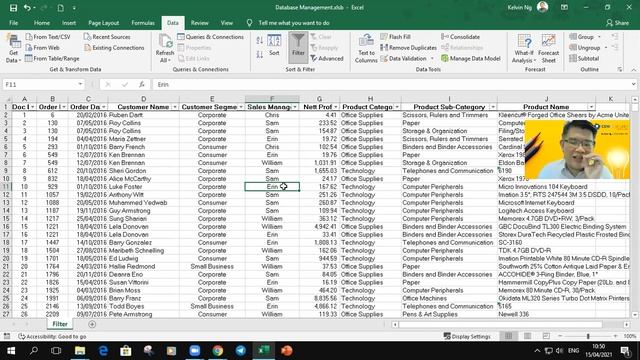Open Order Date filter dropdown

click(x=104, y=107)
